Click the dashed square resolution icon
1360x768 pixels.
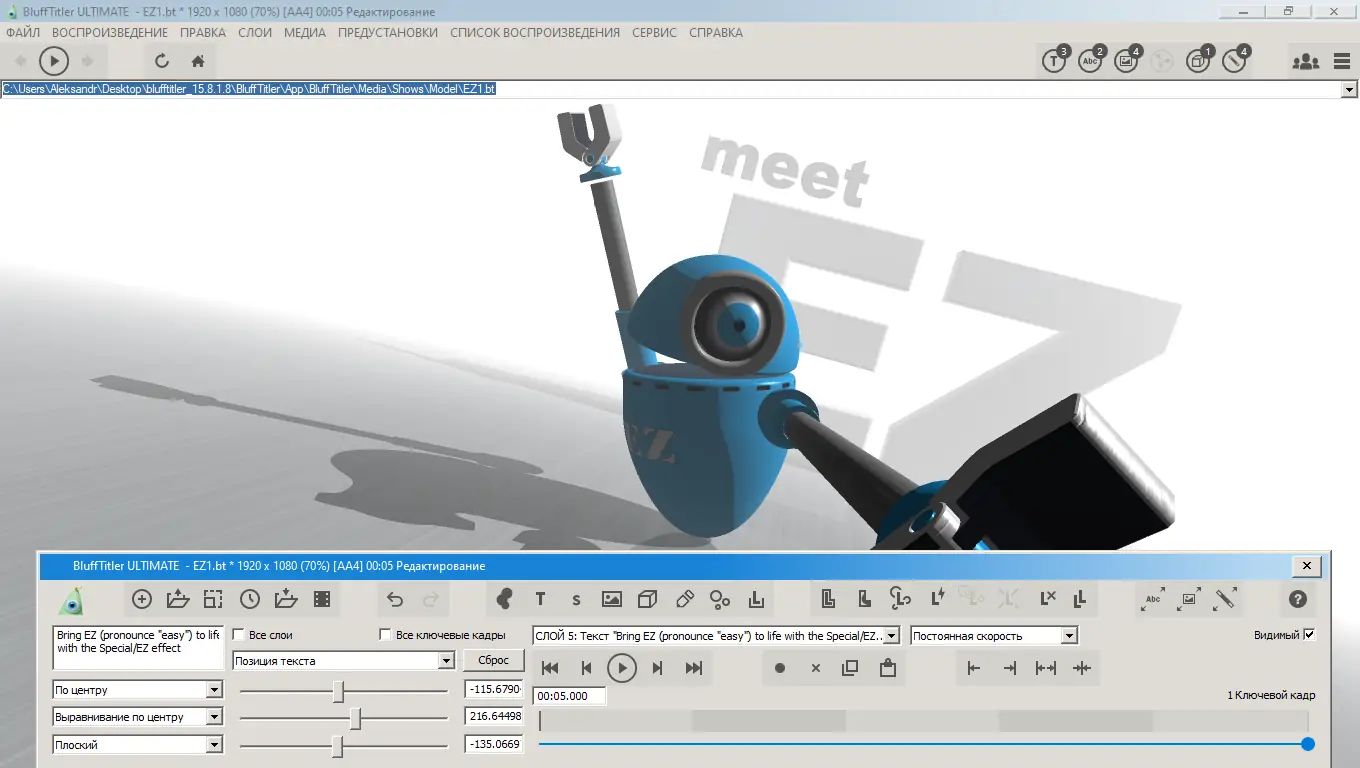pos(213,599)
